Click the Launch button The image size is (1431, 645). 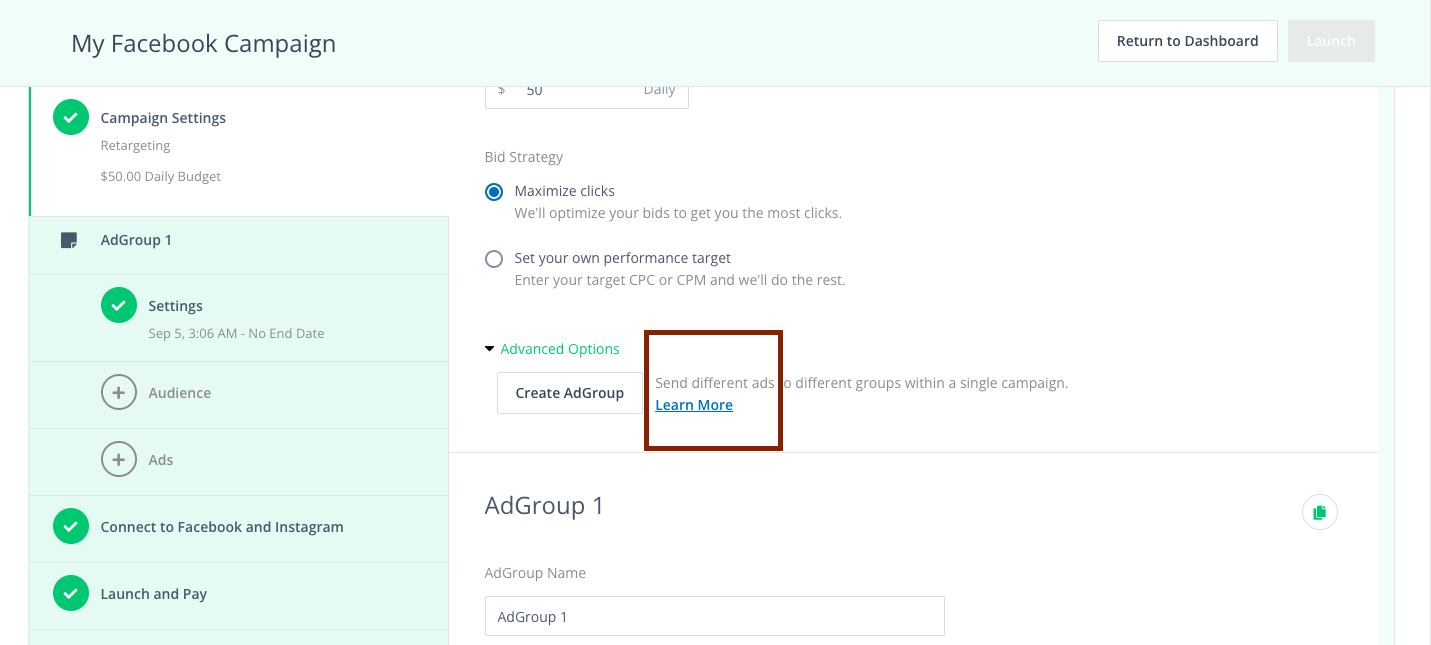point(1331,41)
